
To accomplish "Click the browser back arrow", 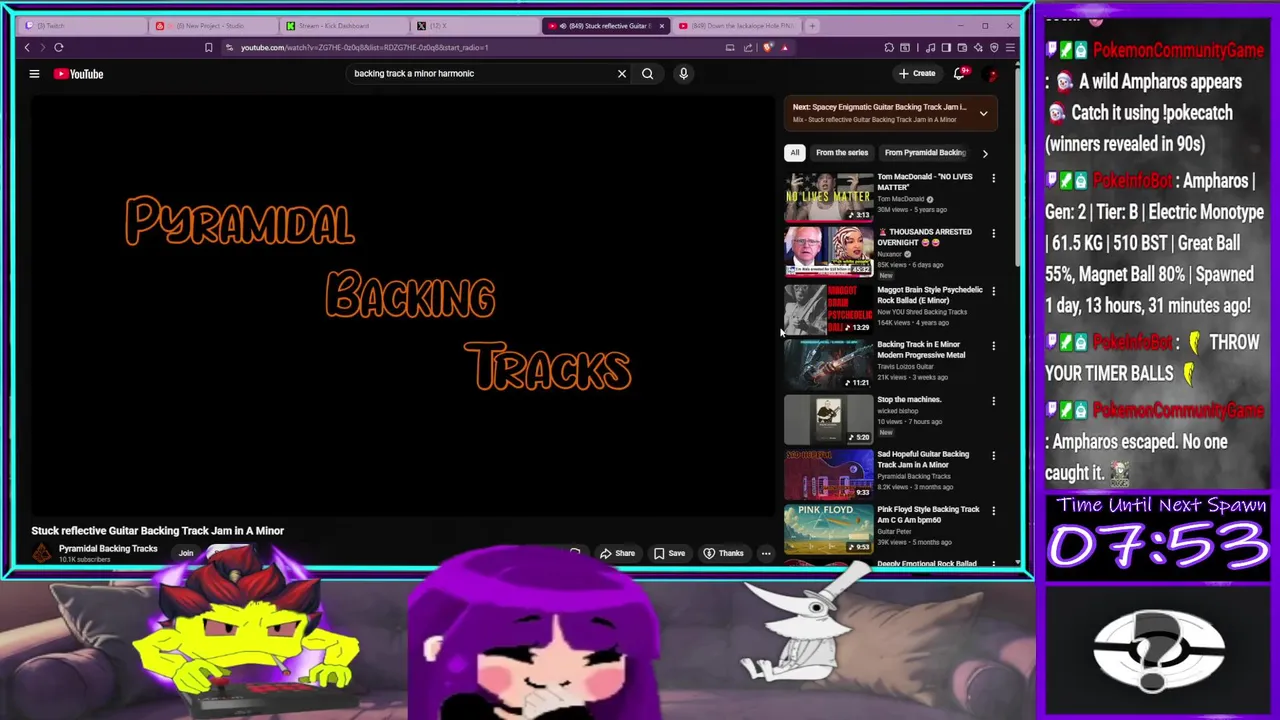I will coord(28,47).
